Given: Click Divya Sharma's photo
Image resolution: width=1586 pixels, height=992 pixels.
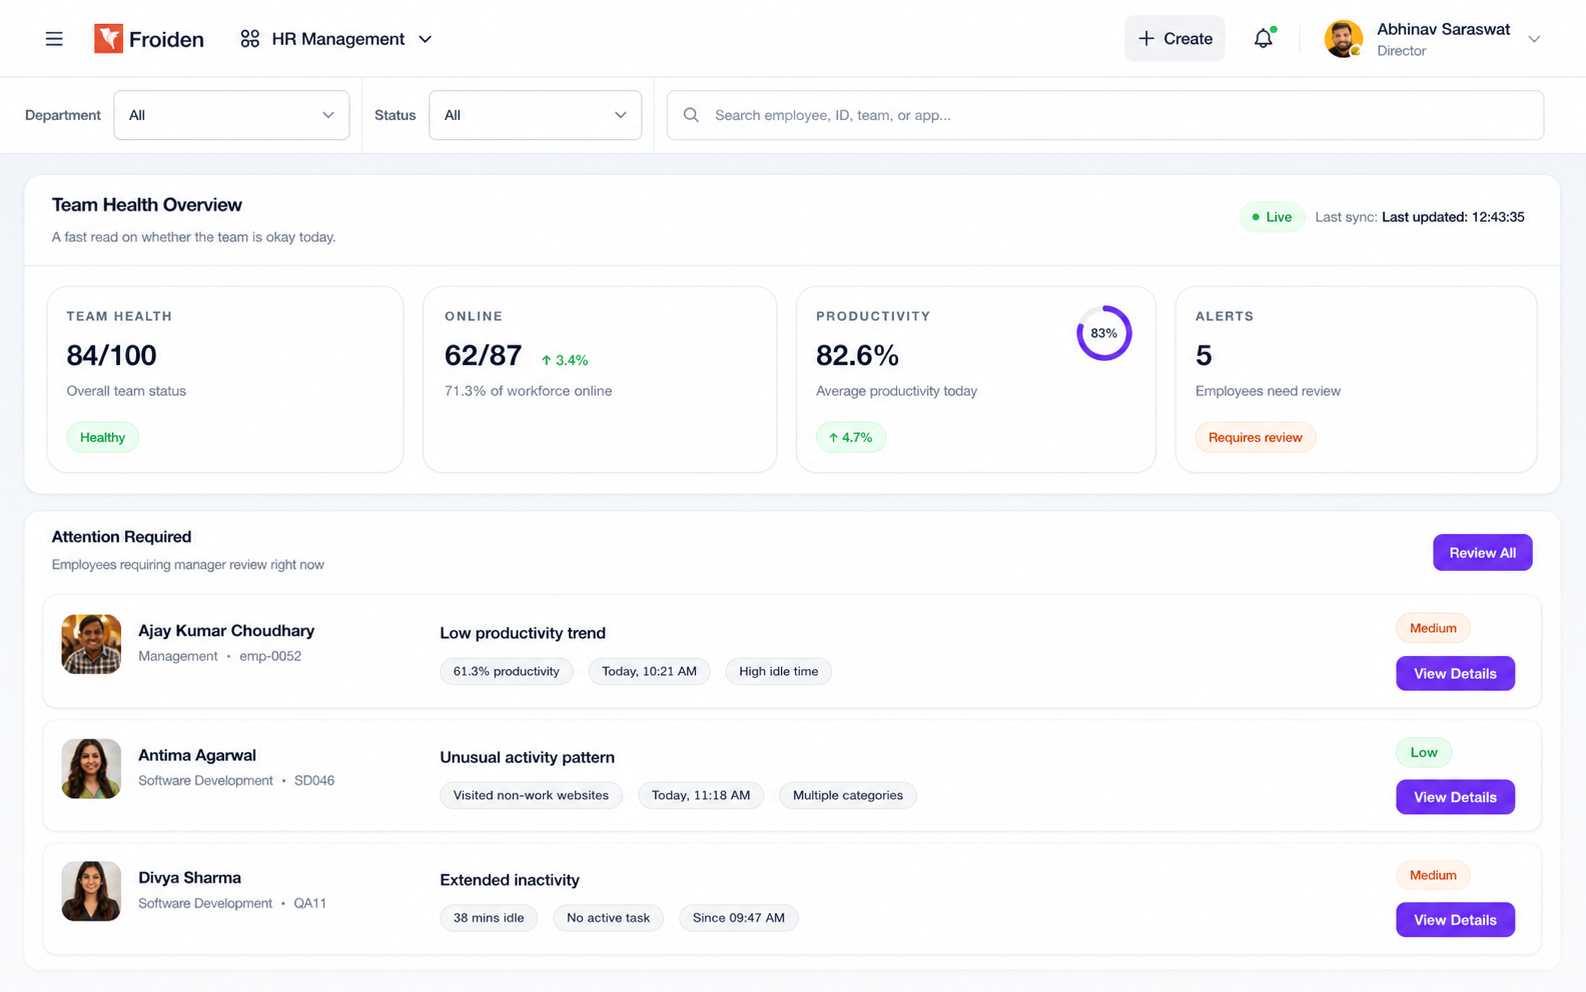Looking at the screenshot, I should pyautogui.click(x=91, y=891).
